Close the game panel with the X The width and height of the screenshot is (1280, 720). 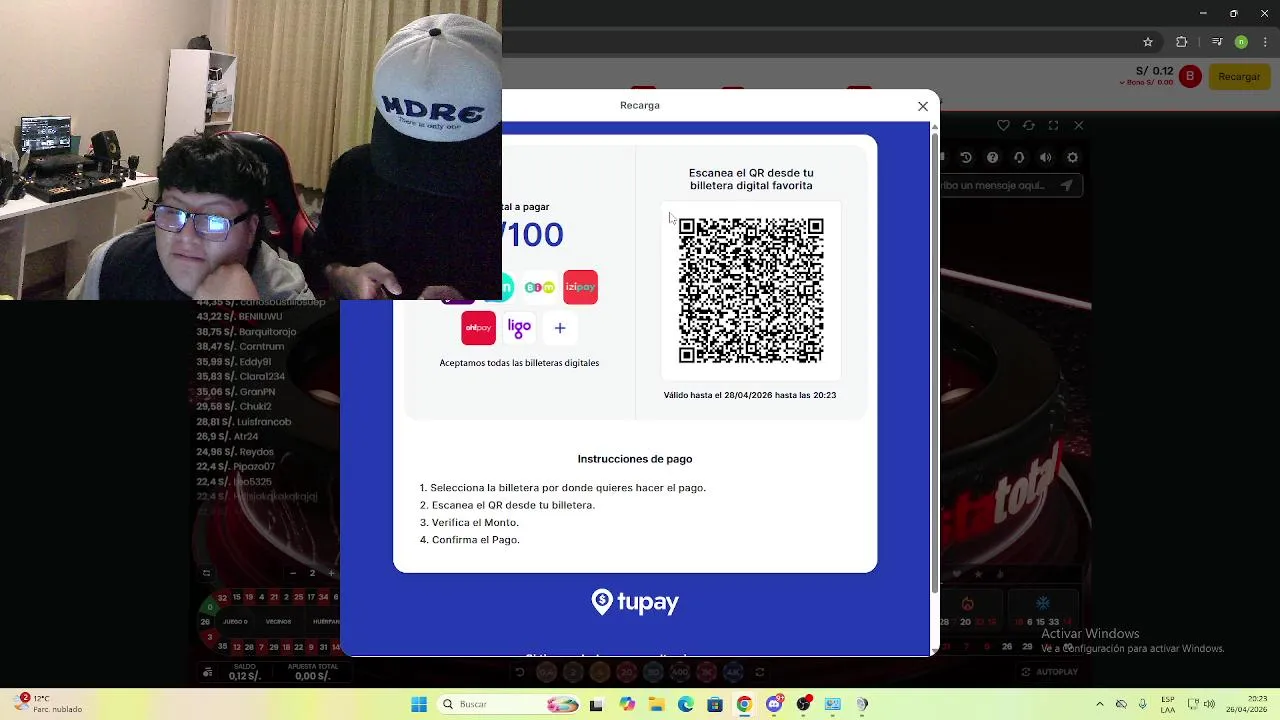click(1078, 125)
